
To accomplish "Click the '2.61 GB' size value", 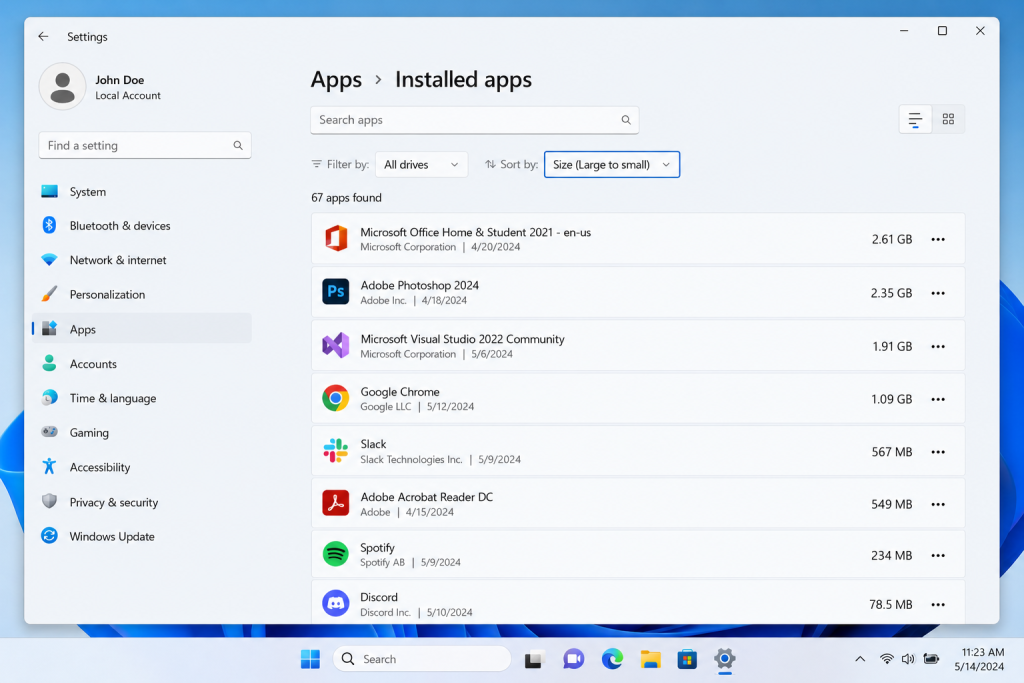I will (x=891, y=240).
